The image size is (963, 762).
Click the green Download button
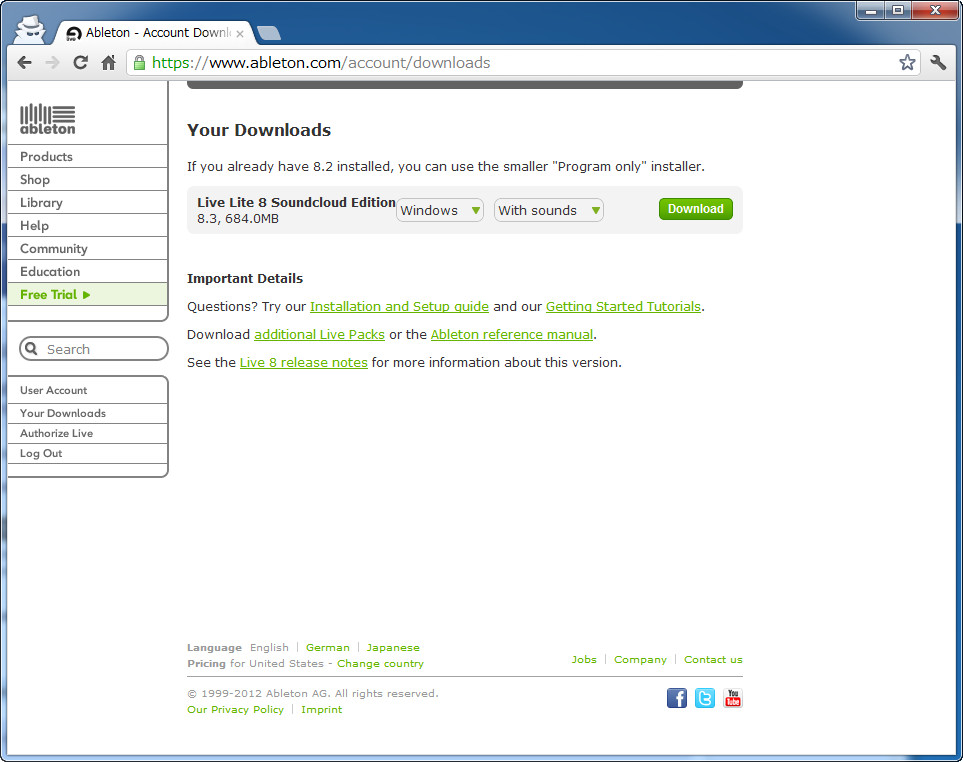(695, 209)
